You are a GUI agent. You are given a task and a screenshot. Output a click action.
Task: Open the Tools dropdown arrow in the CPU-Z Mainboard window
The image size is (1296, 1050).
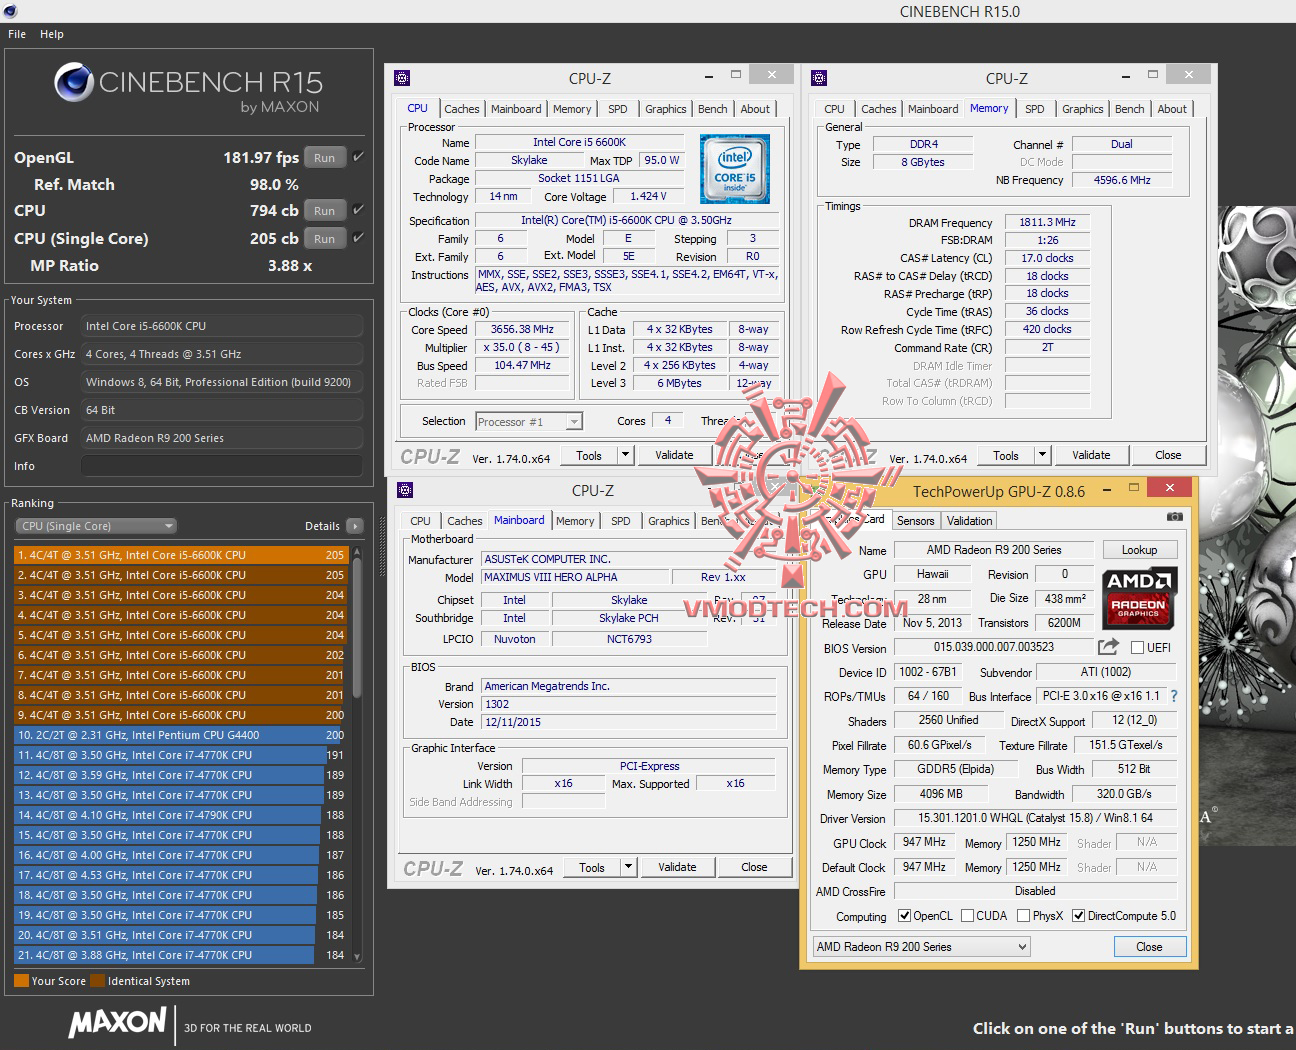point(629,867)
